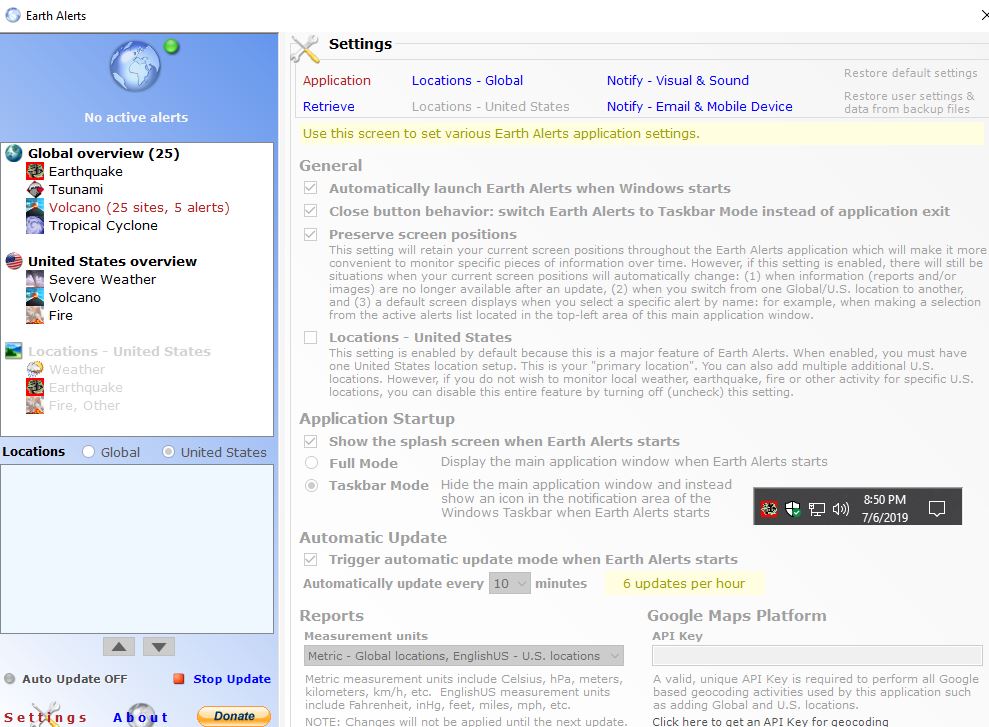The image size is (989, 727).
Task: Click the "6 updates per hour" text
Action: [x=684, y=583]
